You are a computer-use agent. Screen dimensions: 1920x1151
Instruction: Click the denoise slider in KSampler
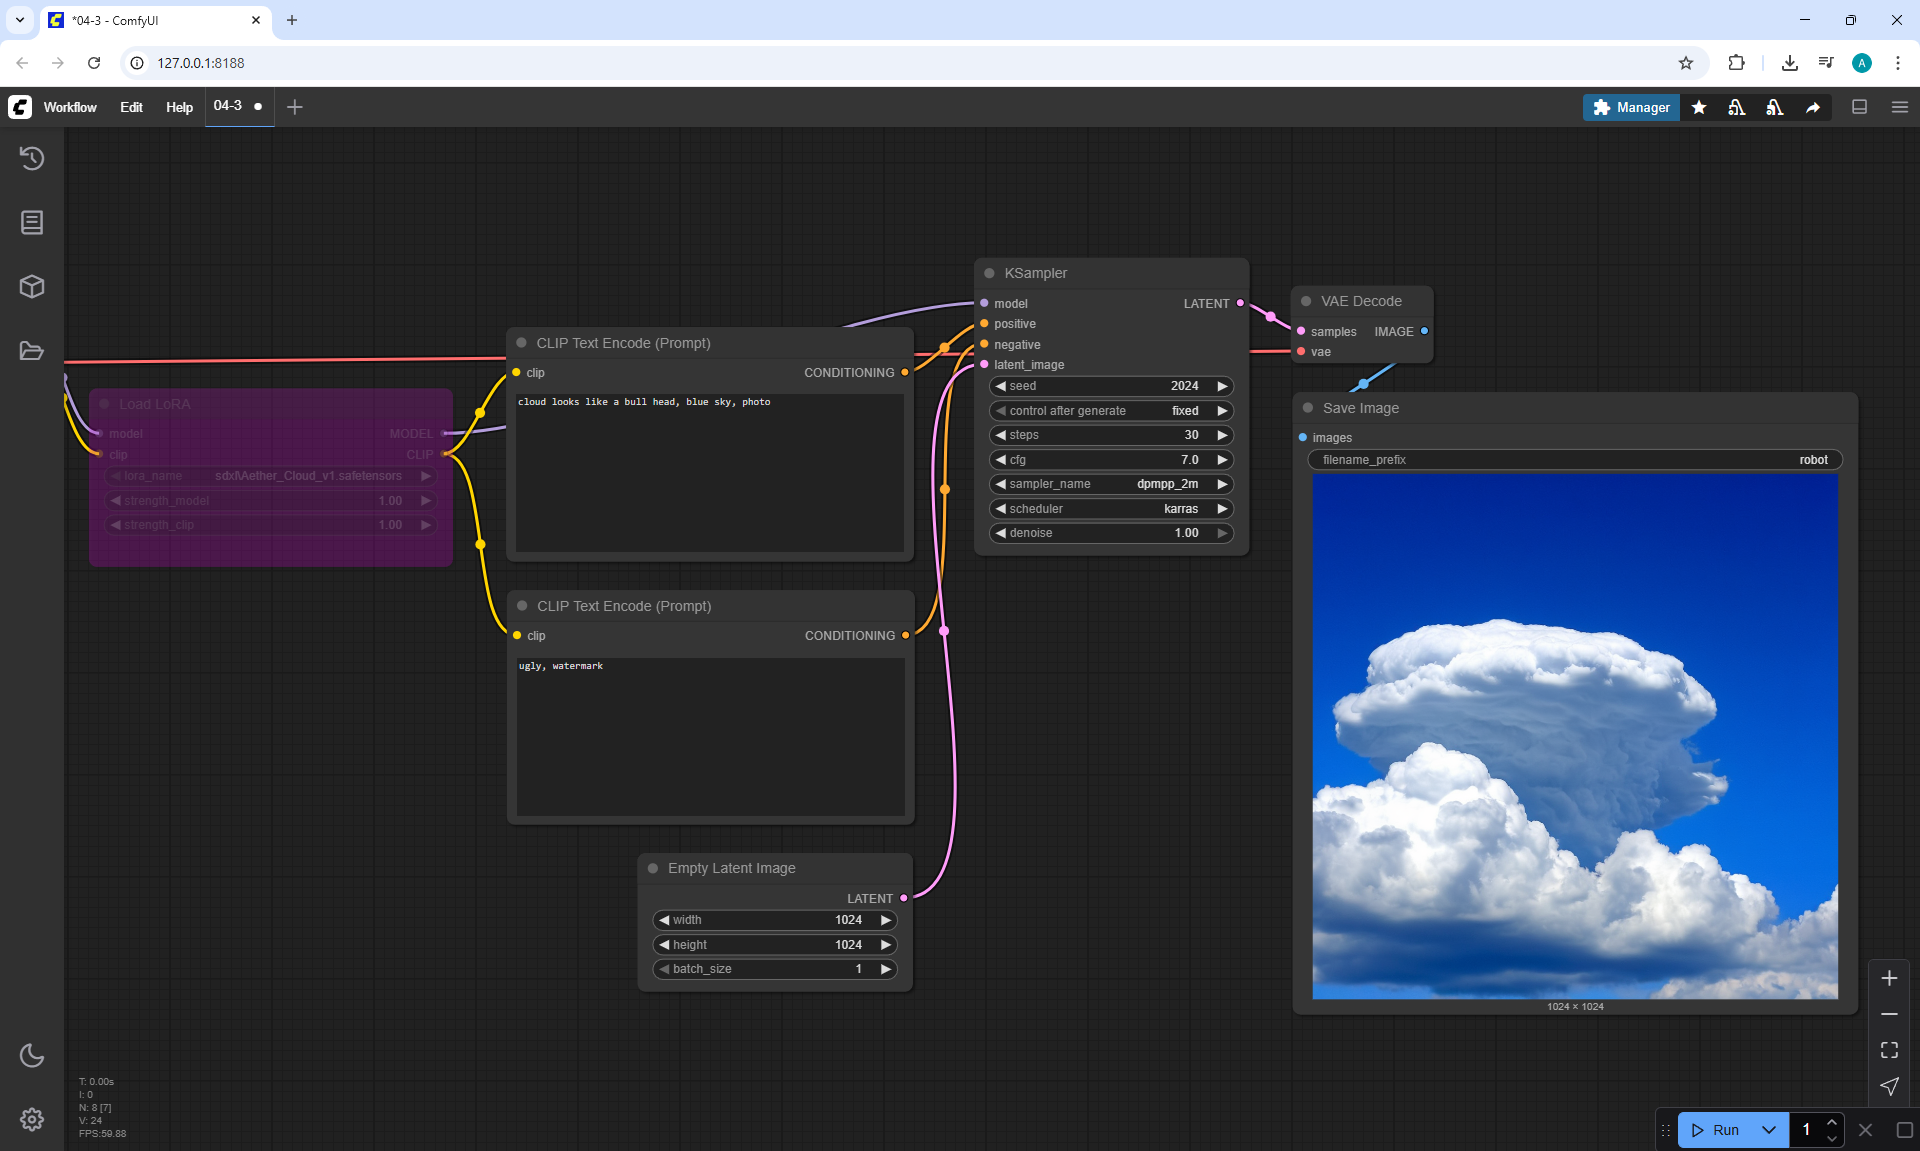pos(1110,533)
